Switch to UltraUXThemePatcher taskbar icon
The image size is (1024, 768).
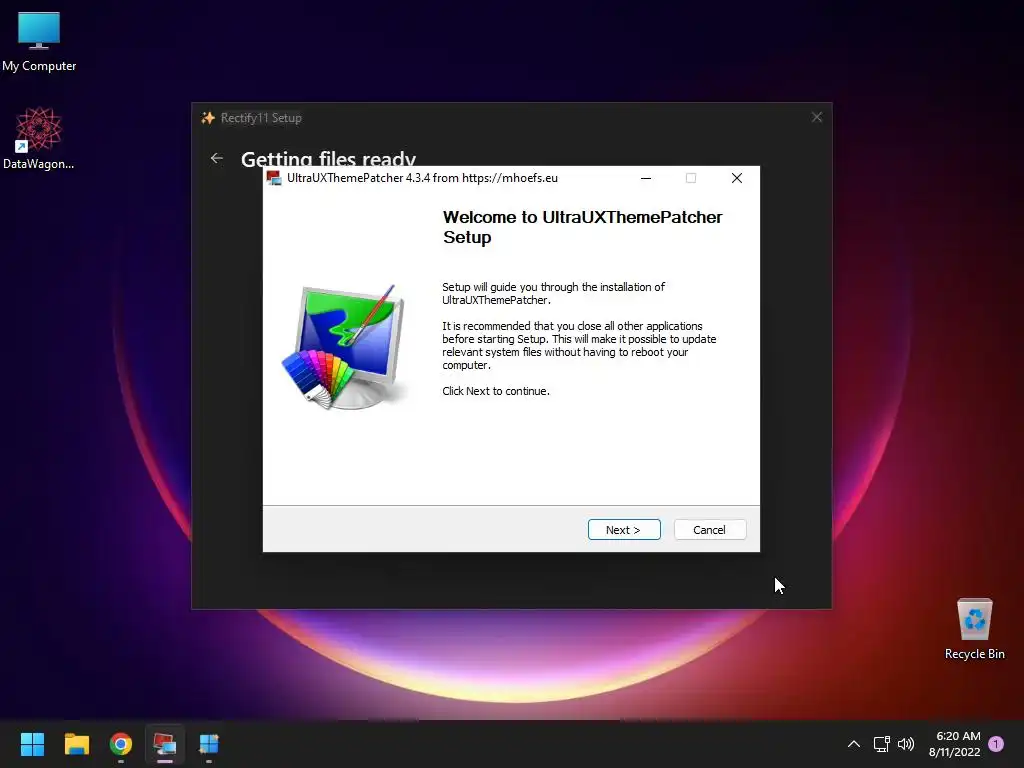pos(165,744)
